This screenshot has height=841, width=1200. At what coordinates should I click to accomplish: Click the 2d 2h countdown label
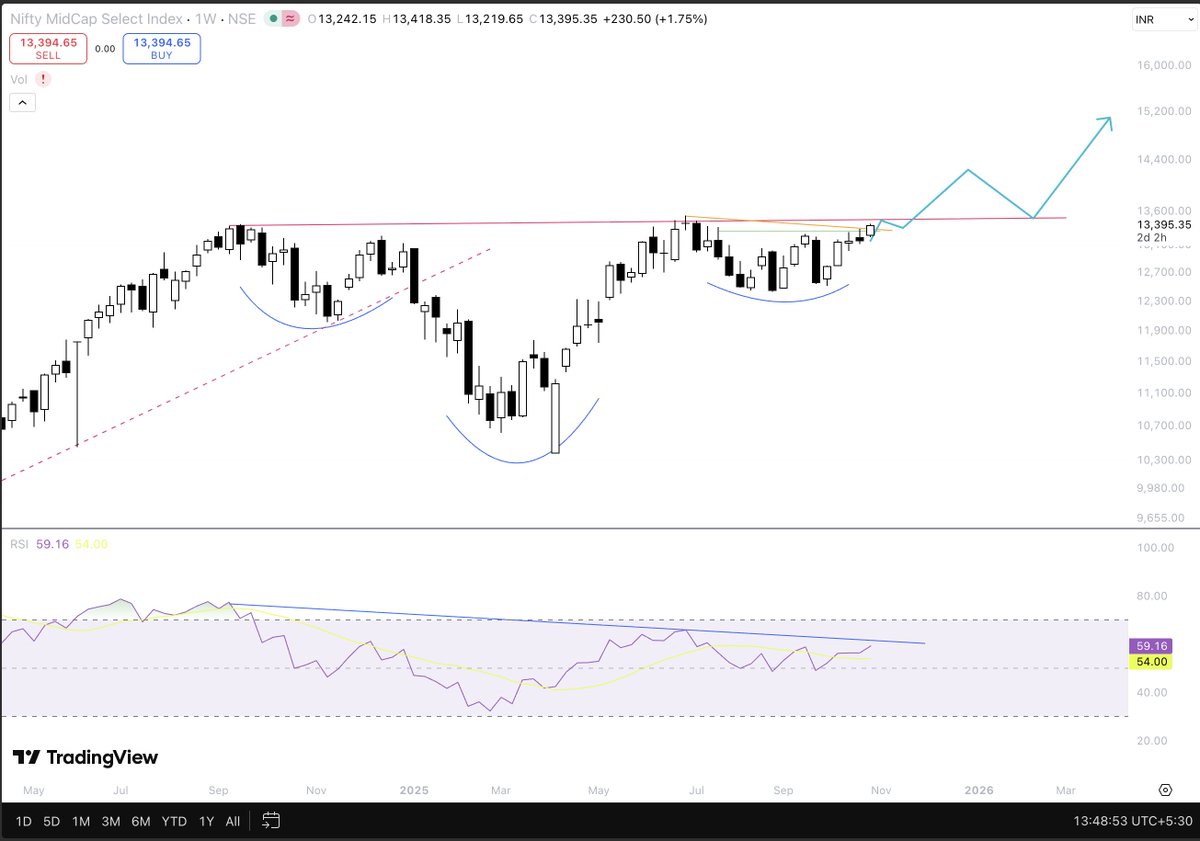[1150, 238]
